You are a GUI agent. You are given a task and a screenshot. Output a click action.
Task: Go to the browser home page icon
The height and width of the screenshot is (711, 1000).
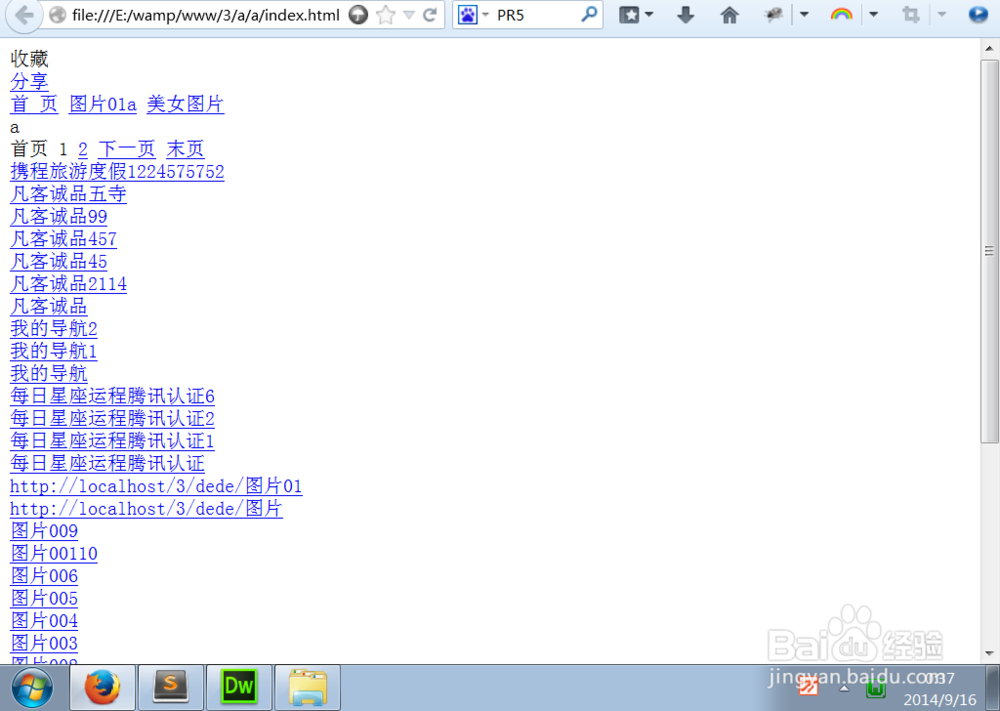click(729, 15)
